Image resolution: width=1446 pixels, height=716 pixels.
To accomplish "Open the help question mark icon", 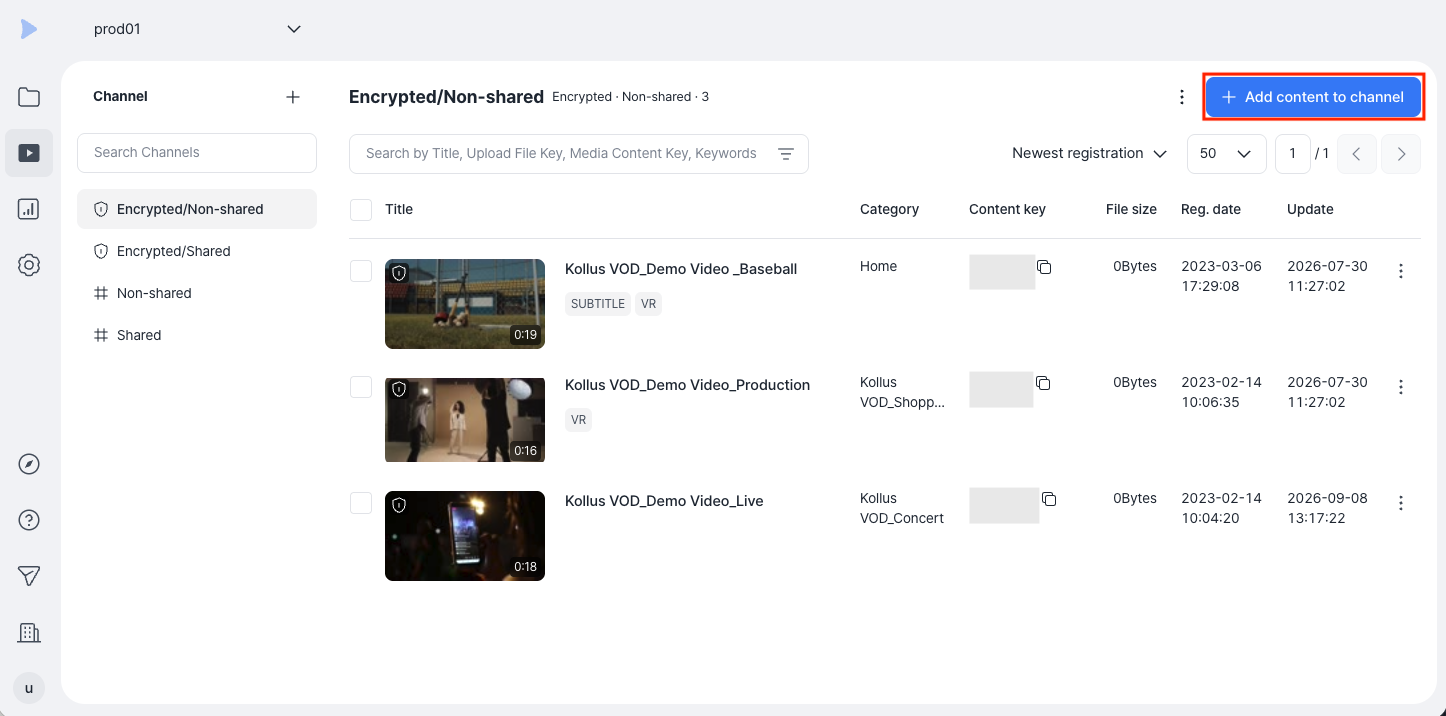I will tap(29, 520).
